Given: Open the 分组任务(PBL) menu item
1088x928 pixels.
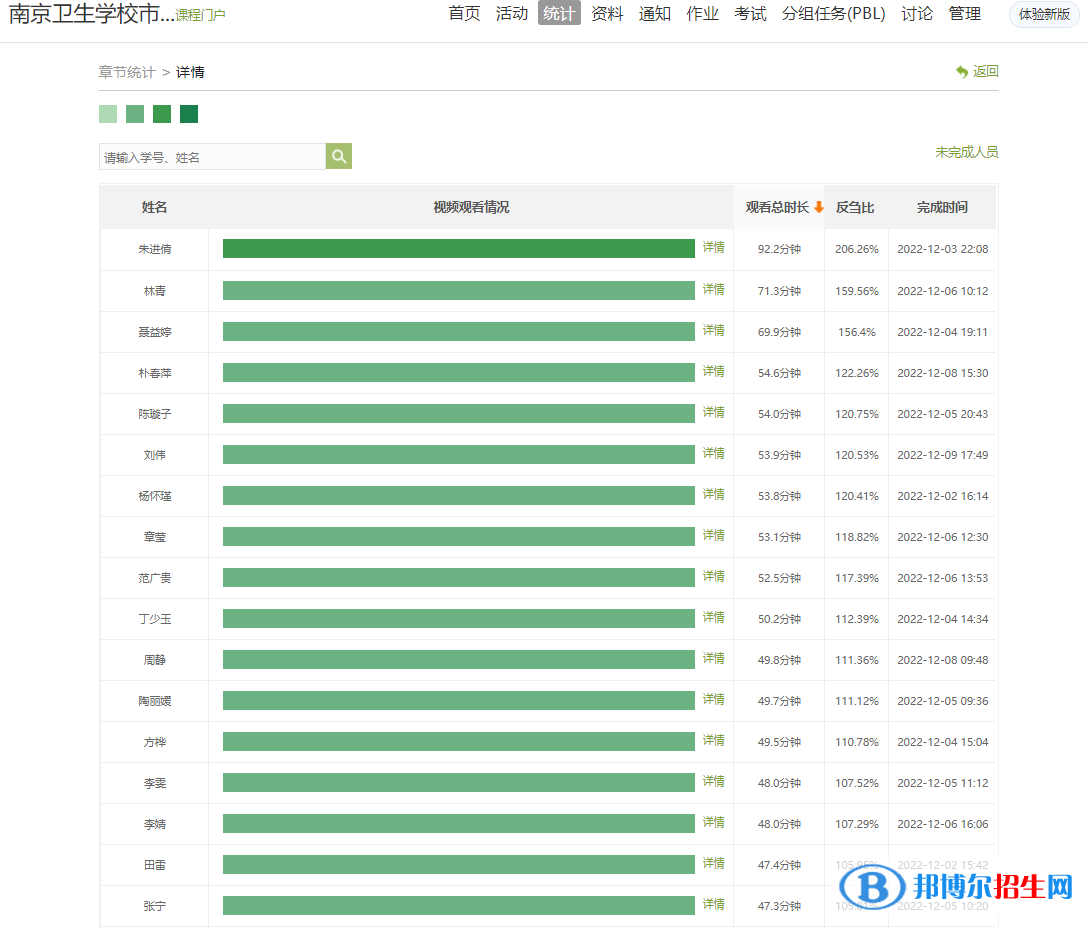Looking at the screenshot, I should [833, 14].
